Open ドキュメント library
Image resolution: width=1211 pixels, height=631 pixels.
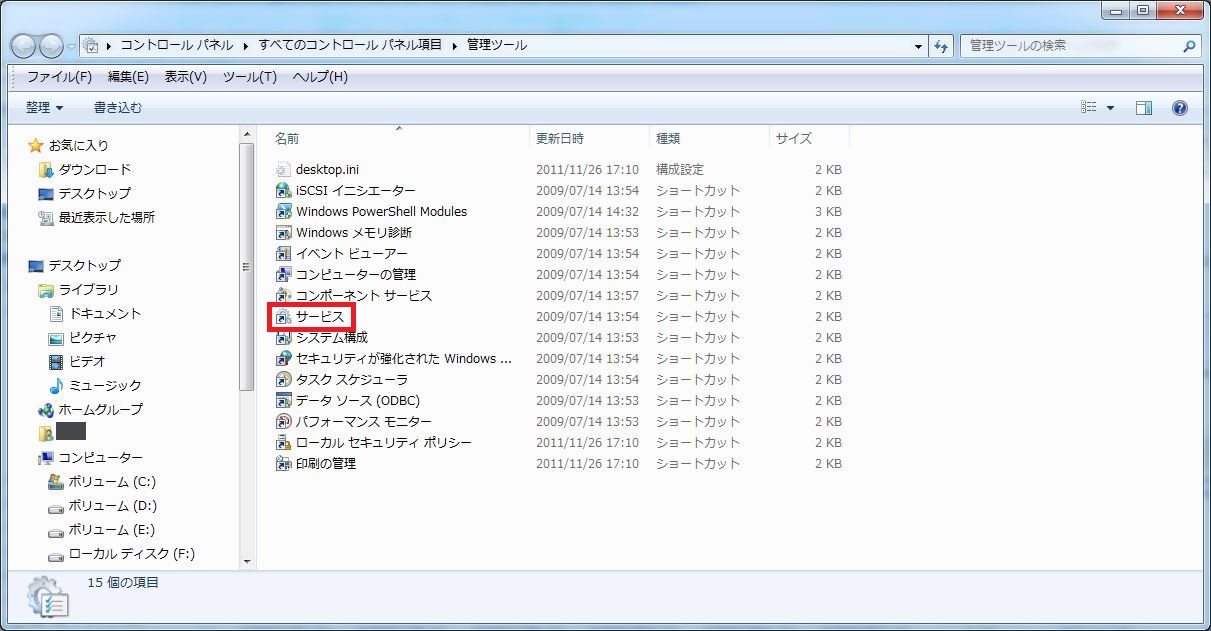coord(95,314)
